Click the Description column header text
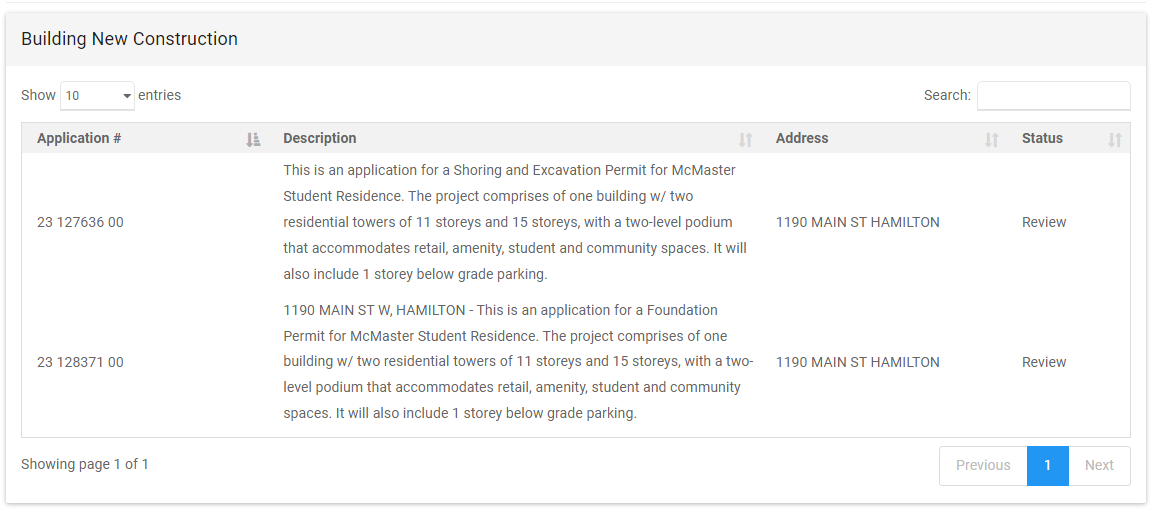 [319, 139]
